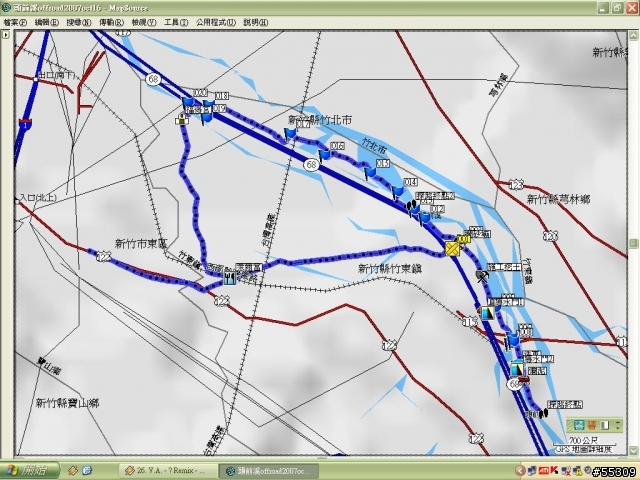Click language bar orange character icon

592,425
